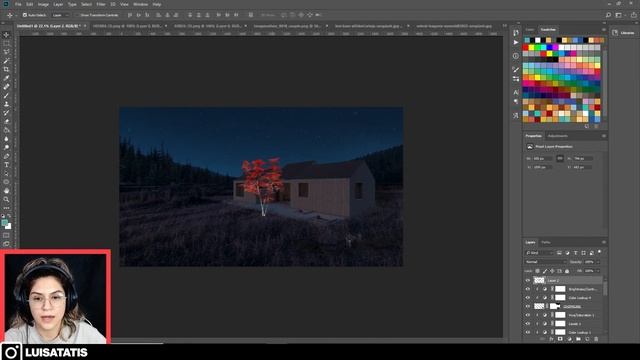Click Add layer style fx icon

point(551,339)
